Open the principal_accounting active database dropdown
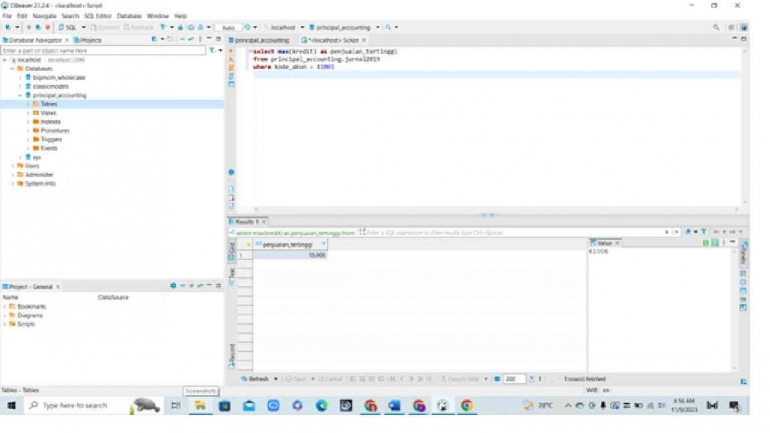 [x=378, y=27]
